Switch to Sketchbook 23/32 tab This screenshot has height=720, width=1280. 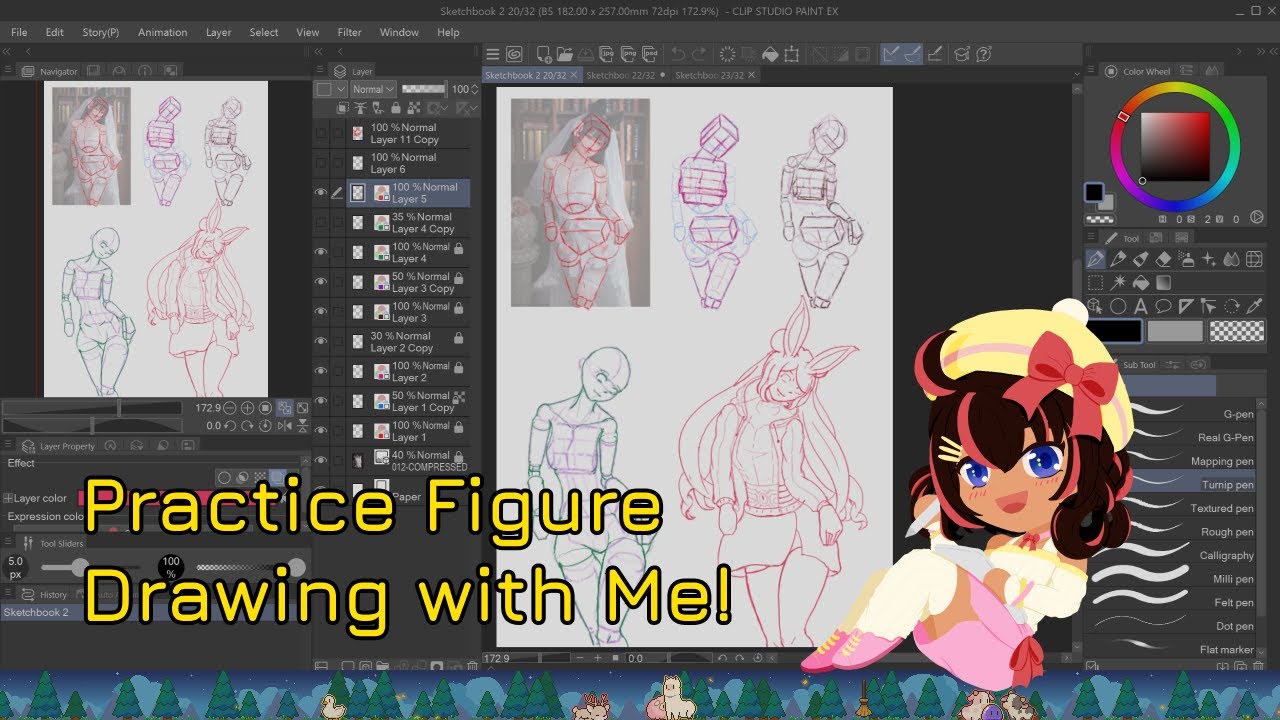pos(715,75)
